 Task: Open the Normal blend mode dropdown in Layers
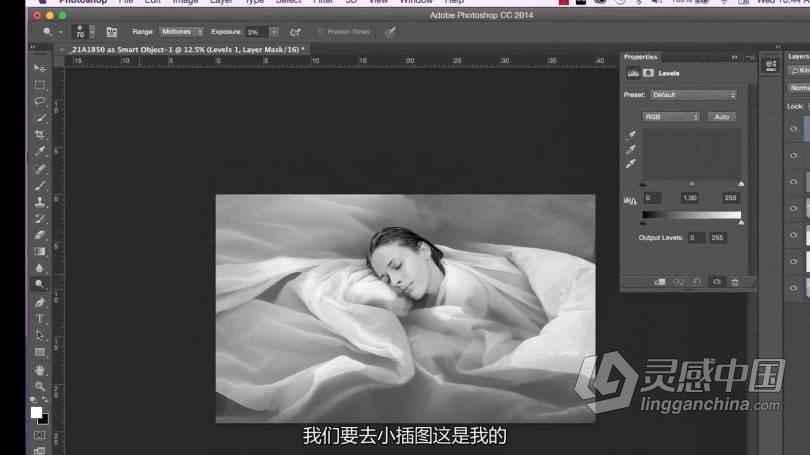(799, 88)
